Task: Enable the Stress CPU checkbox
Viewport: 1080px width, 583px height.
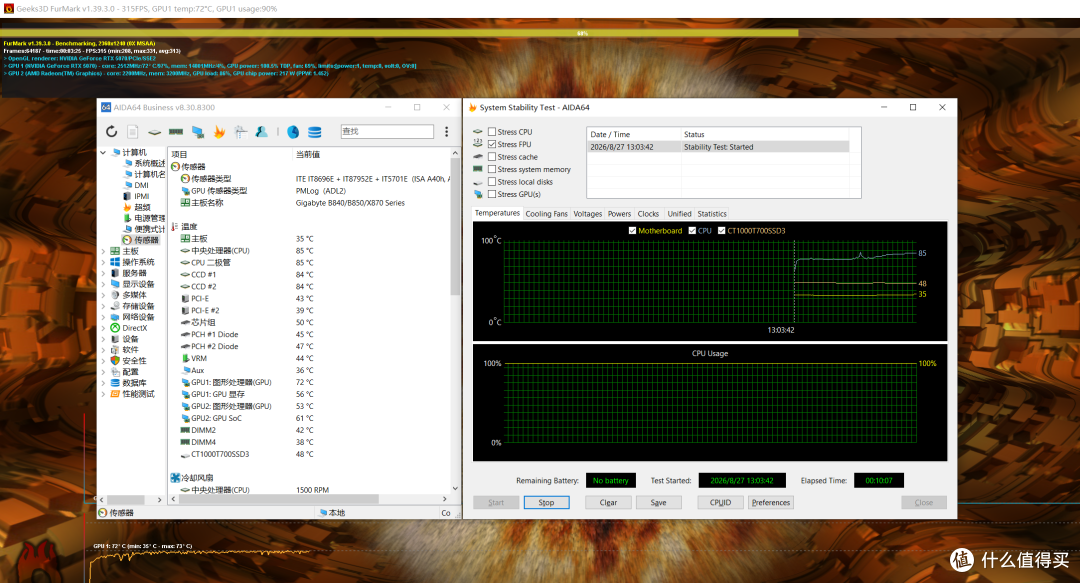Action: [x=492, y=132]
